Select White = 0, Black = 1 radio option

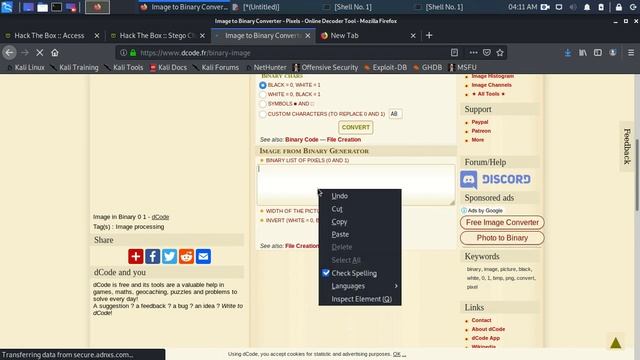(x=263, y=94)
